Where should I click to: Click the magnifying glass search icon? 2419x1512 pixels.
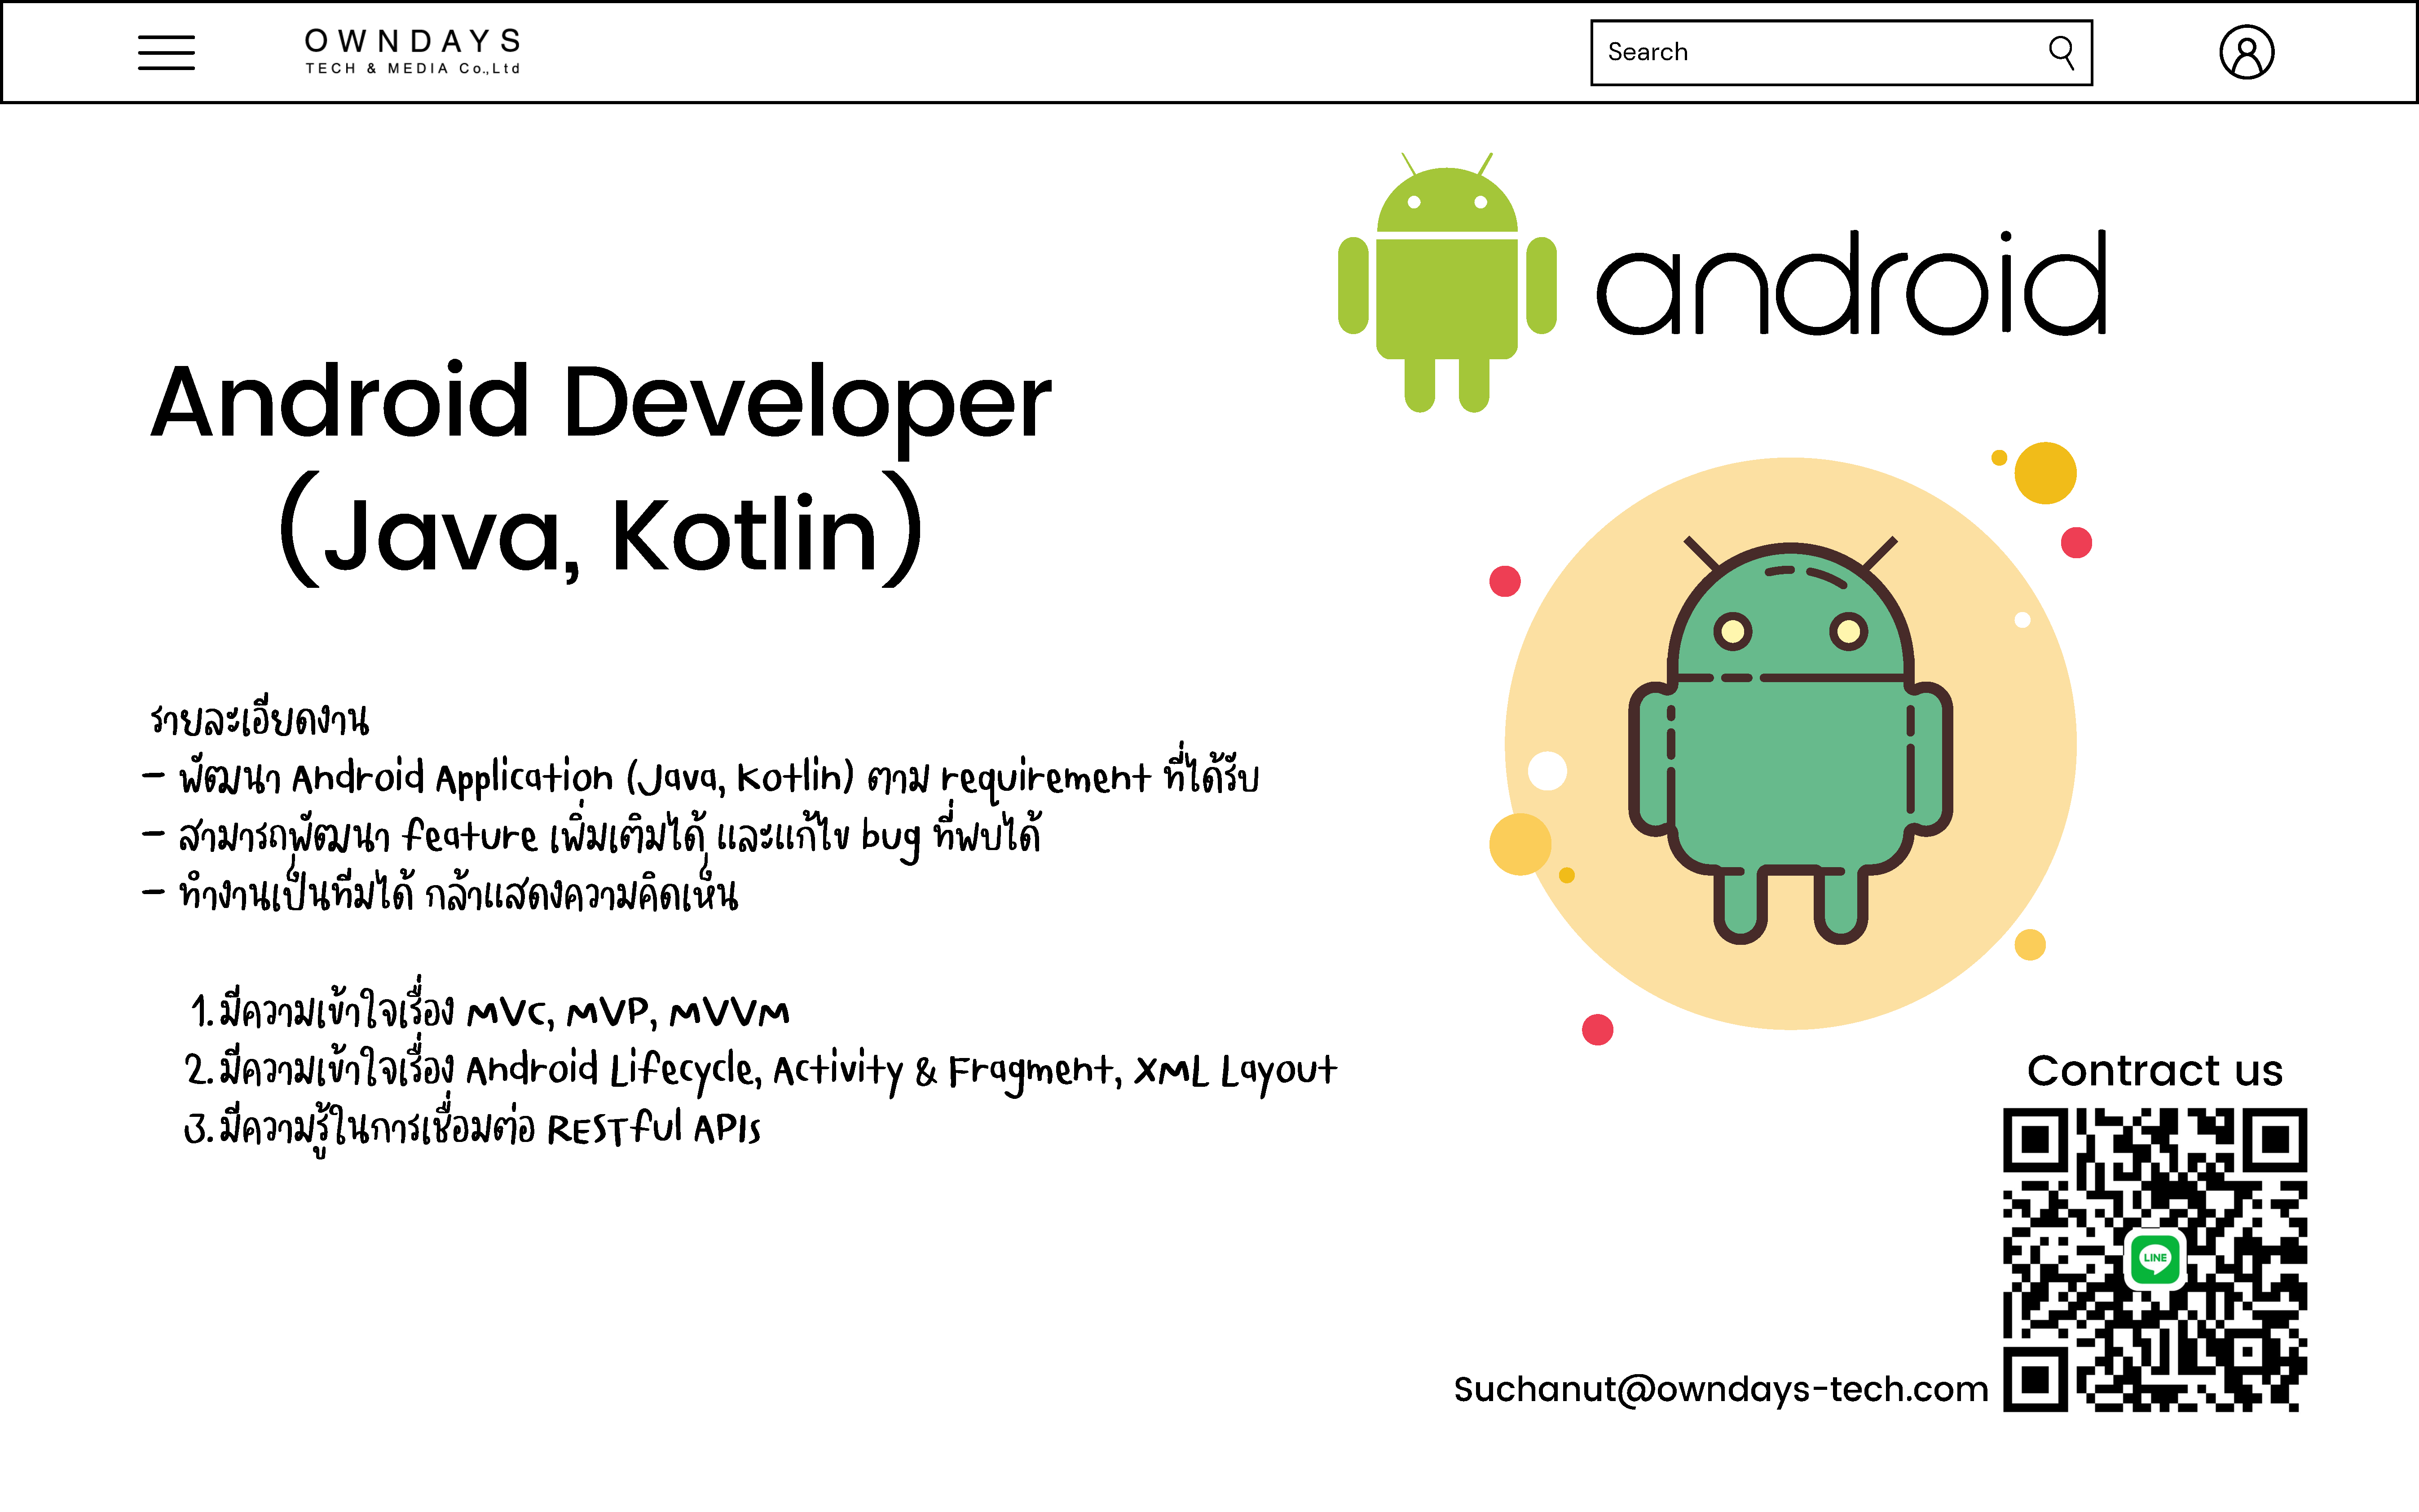[2062, 52]
